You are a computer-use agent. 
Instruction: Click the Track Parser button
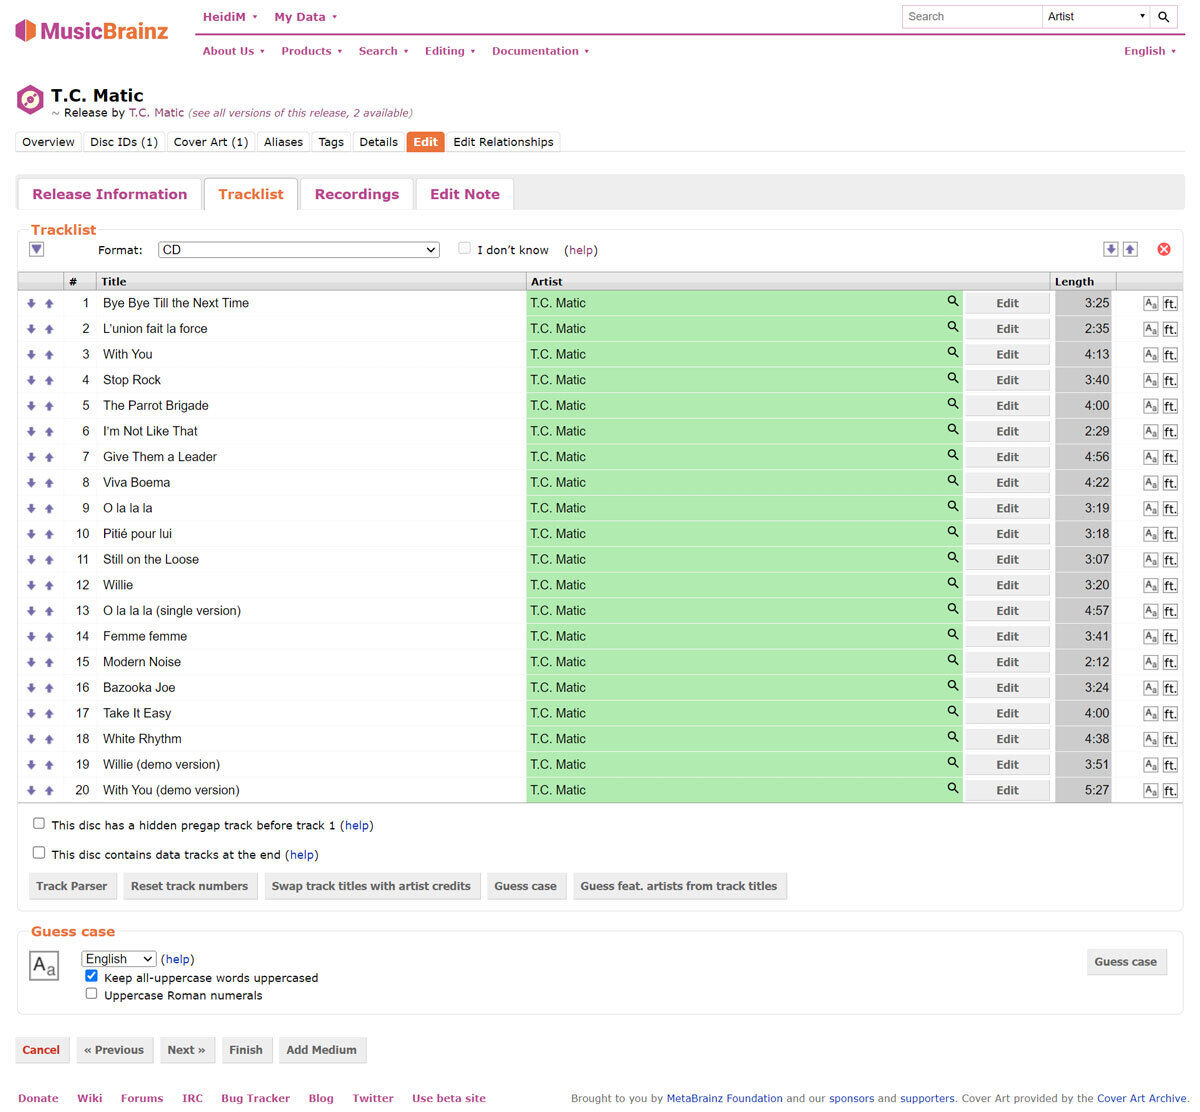coord(71,886)
